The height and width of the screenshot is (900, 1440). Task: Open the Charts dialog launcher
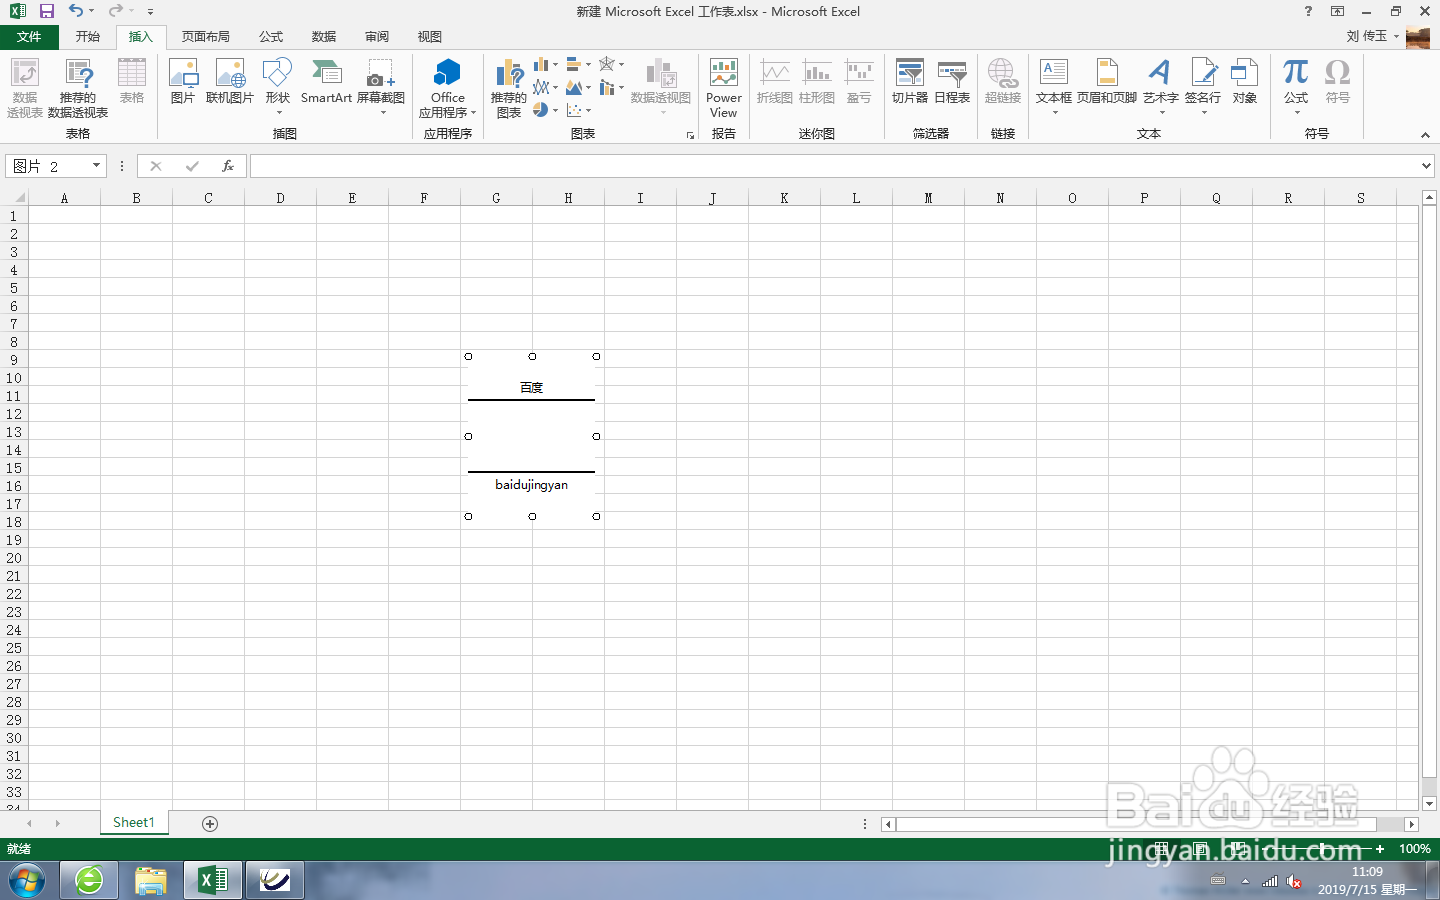point(690,135)
